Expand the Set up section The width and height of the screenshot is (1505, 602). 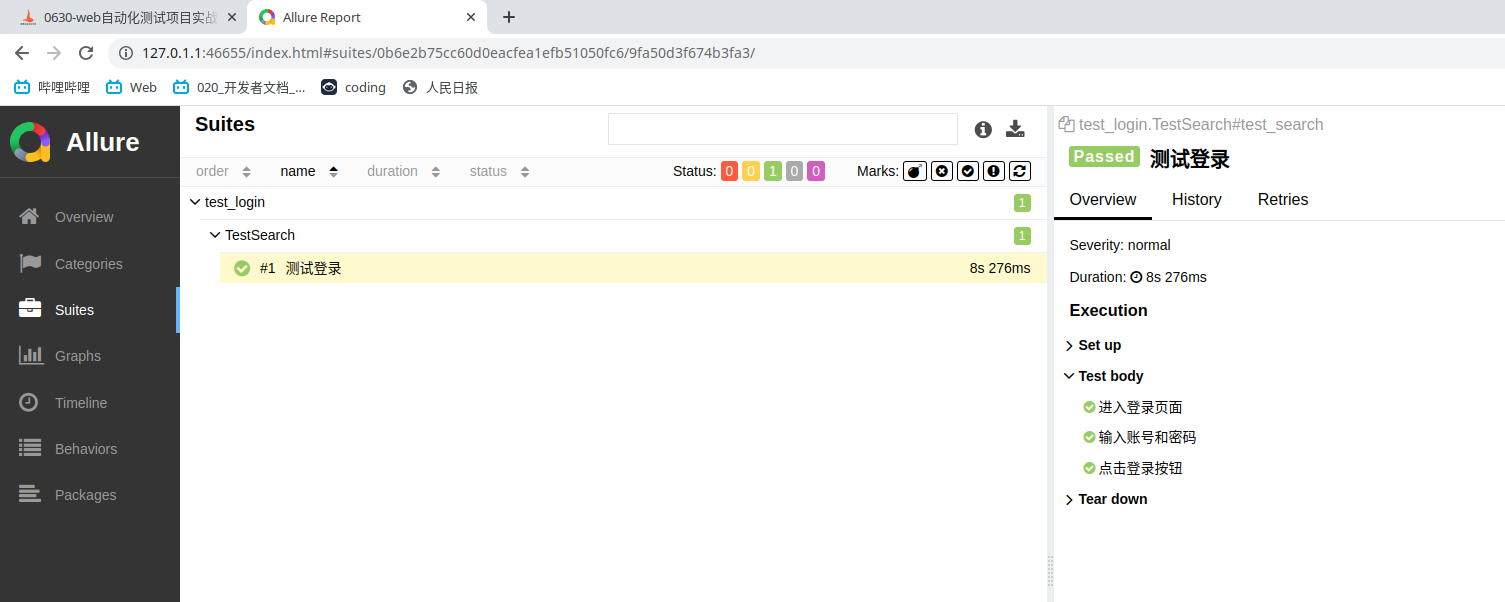(1093, 345)
